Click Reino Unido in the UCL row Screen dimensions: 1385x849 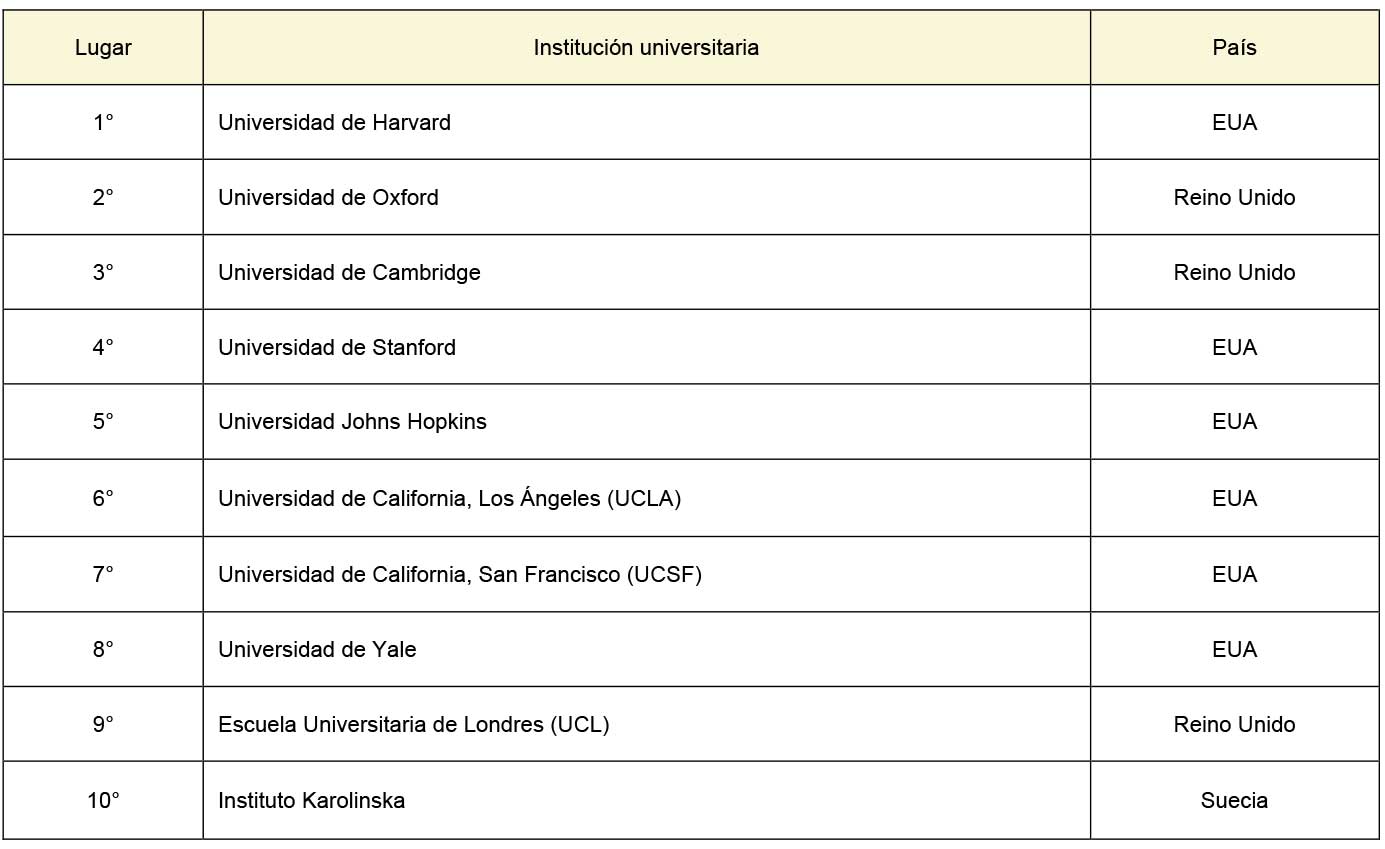click(1234, 725)
